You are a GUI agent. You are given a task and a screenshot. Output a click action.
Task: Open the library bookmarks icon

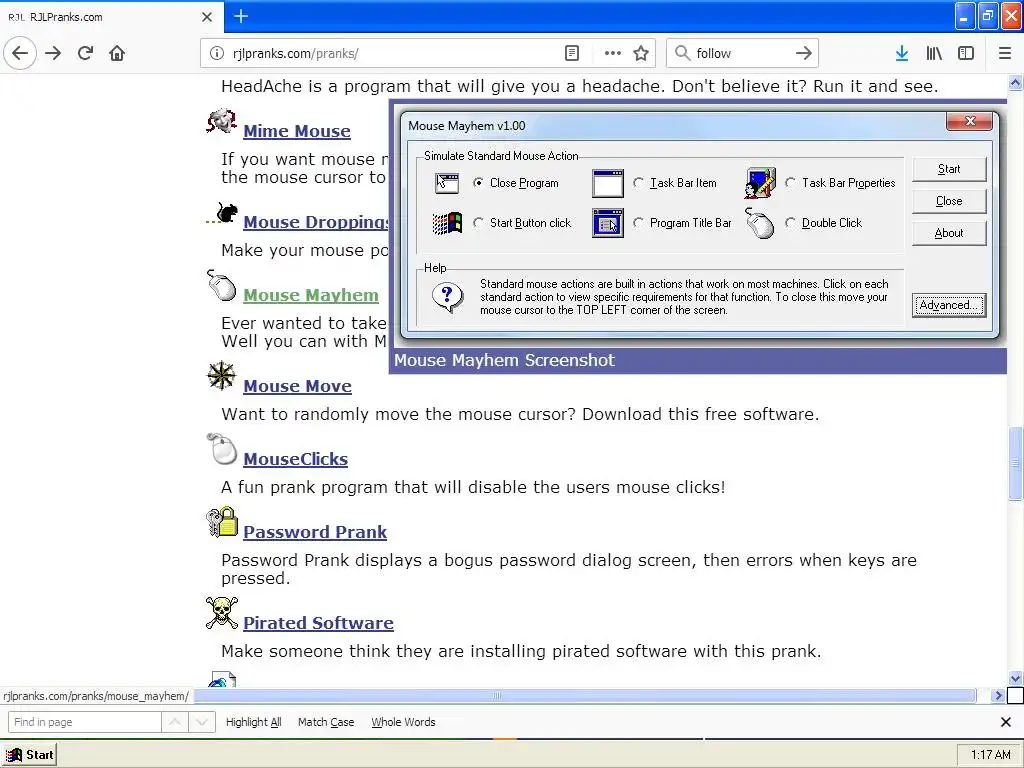(934, 53)
